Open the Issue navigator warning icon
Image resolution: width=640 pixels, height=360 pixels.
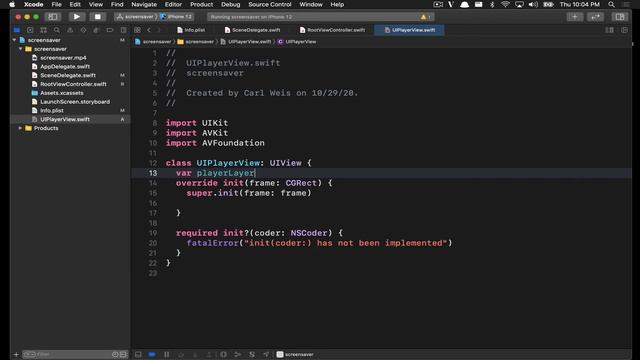click(70, 30)
